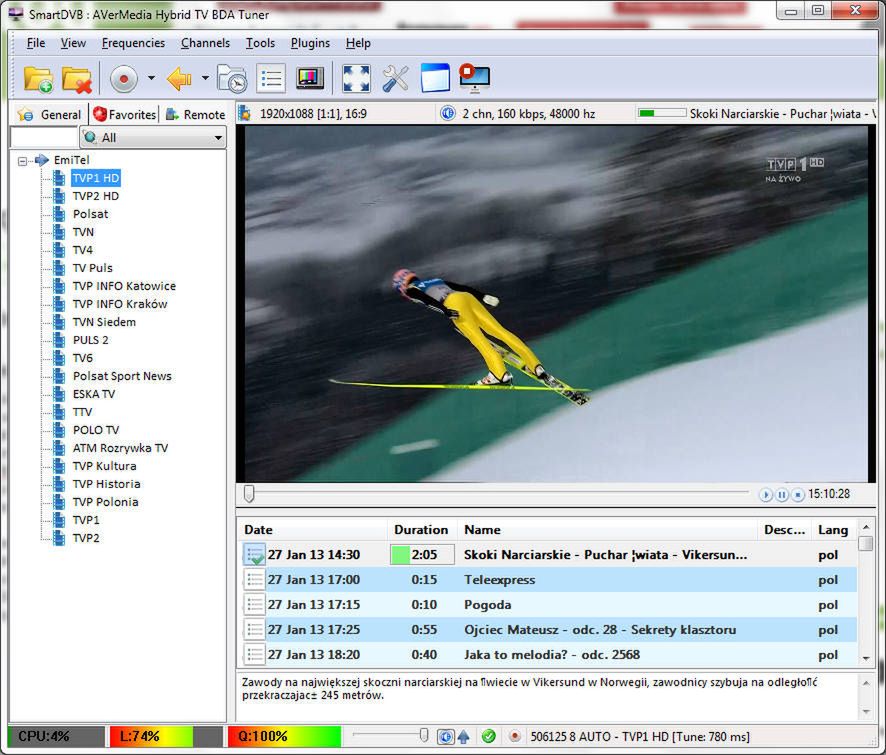Open the Tools menu

(x=260, y=43)
